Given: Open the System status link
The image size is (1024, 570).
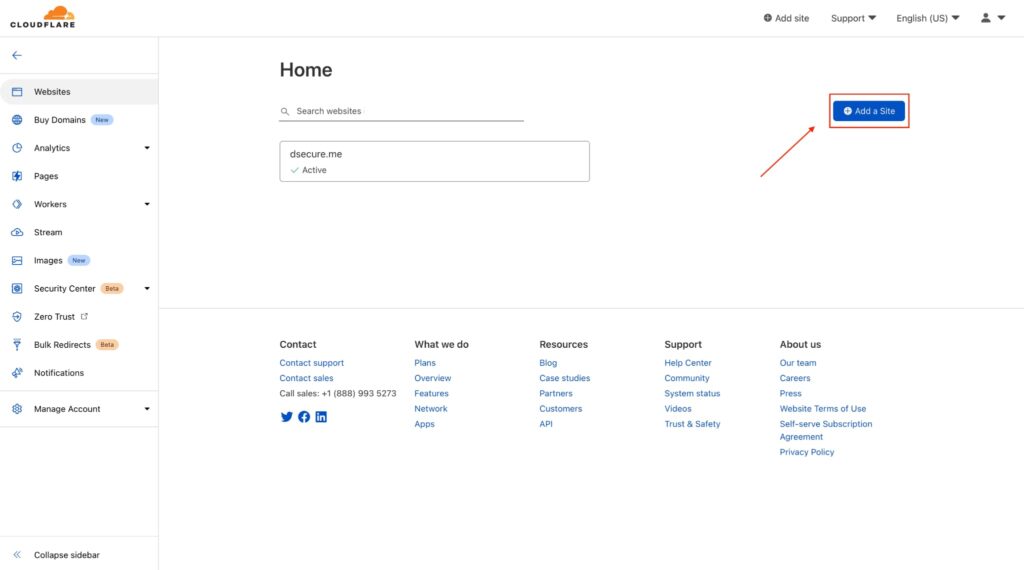Looking at the screenshot, I should coord(692,394).
